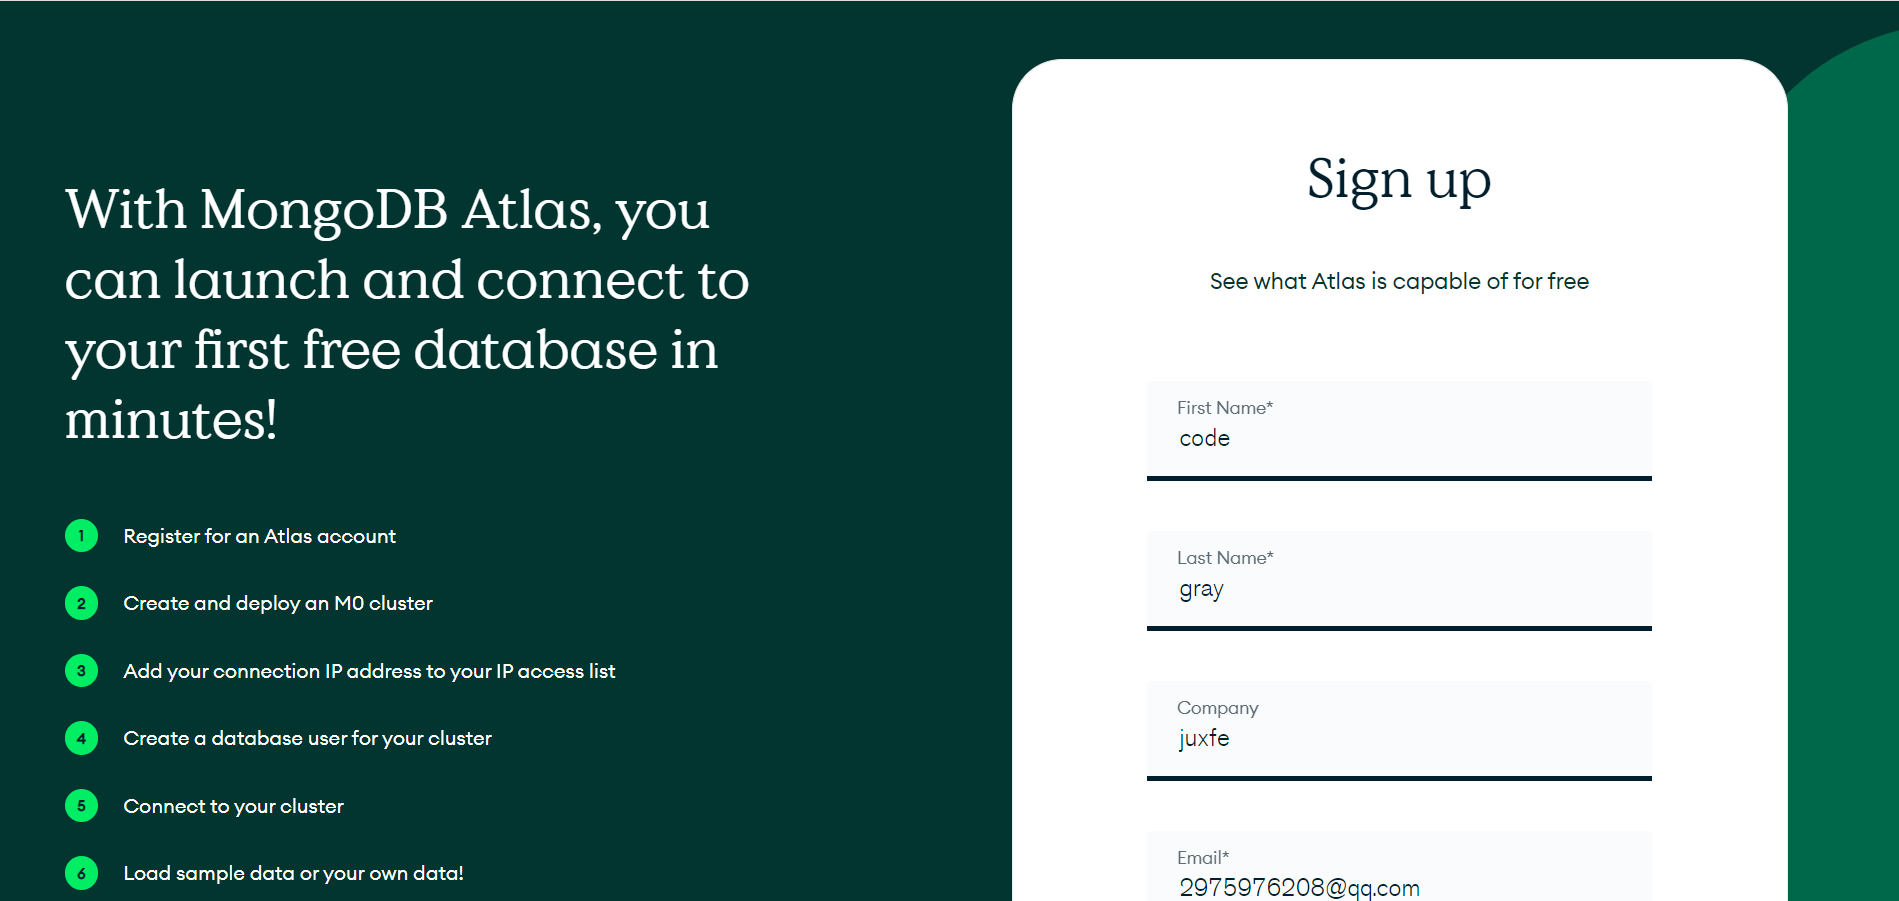Click 'Load sample data or your own data!'

coord(293,873)
